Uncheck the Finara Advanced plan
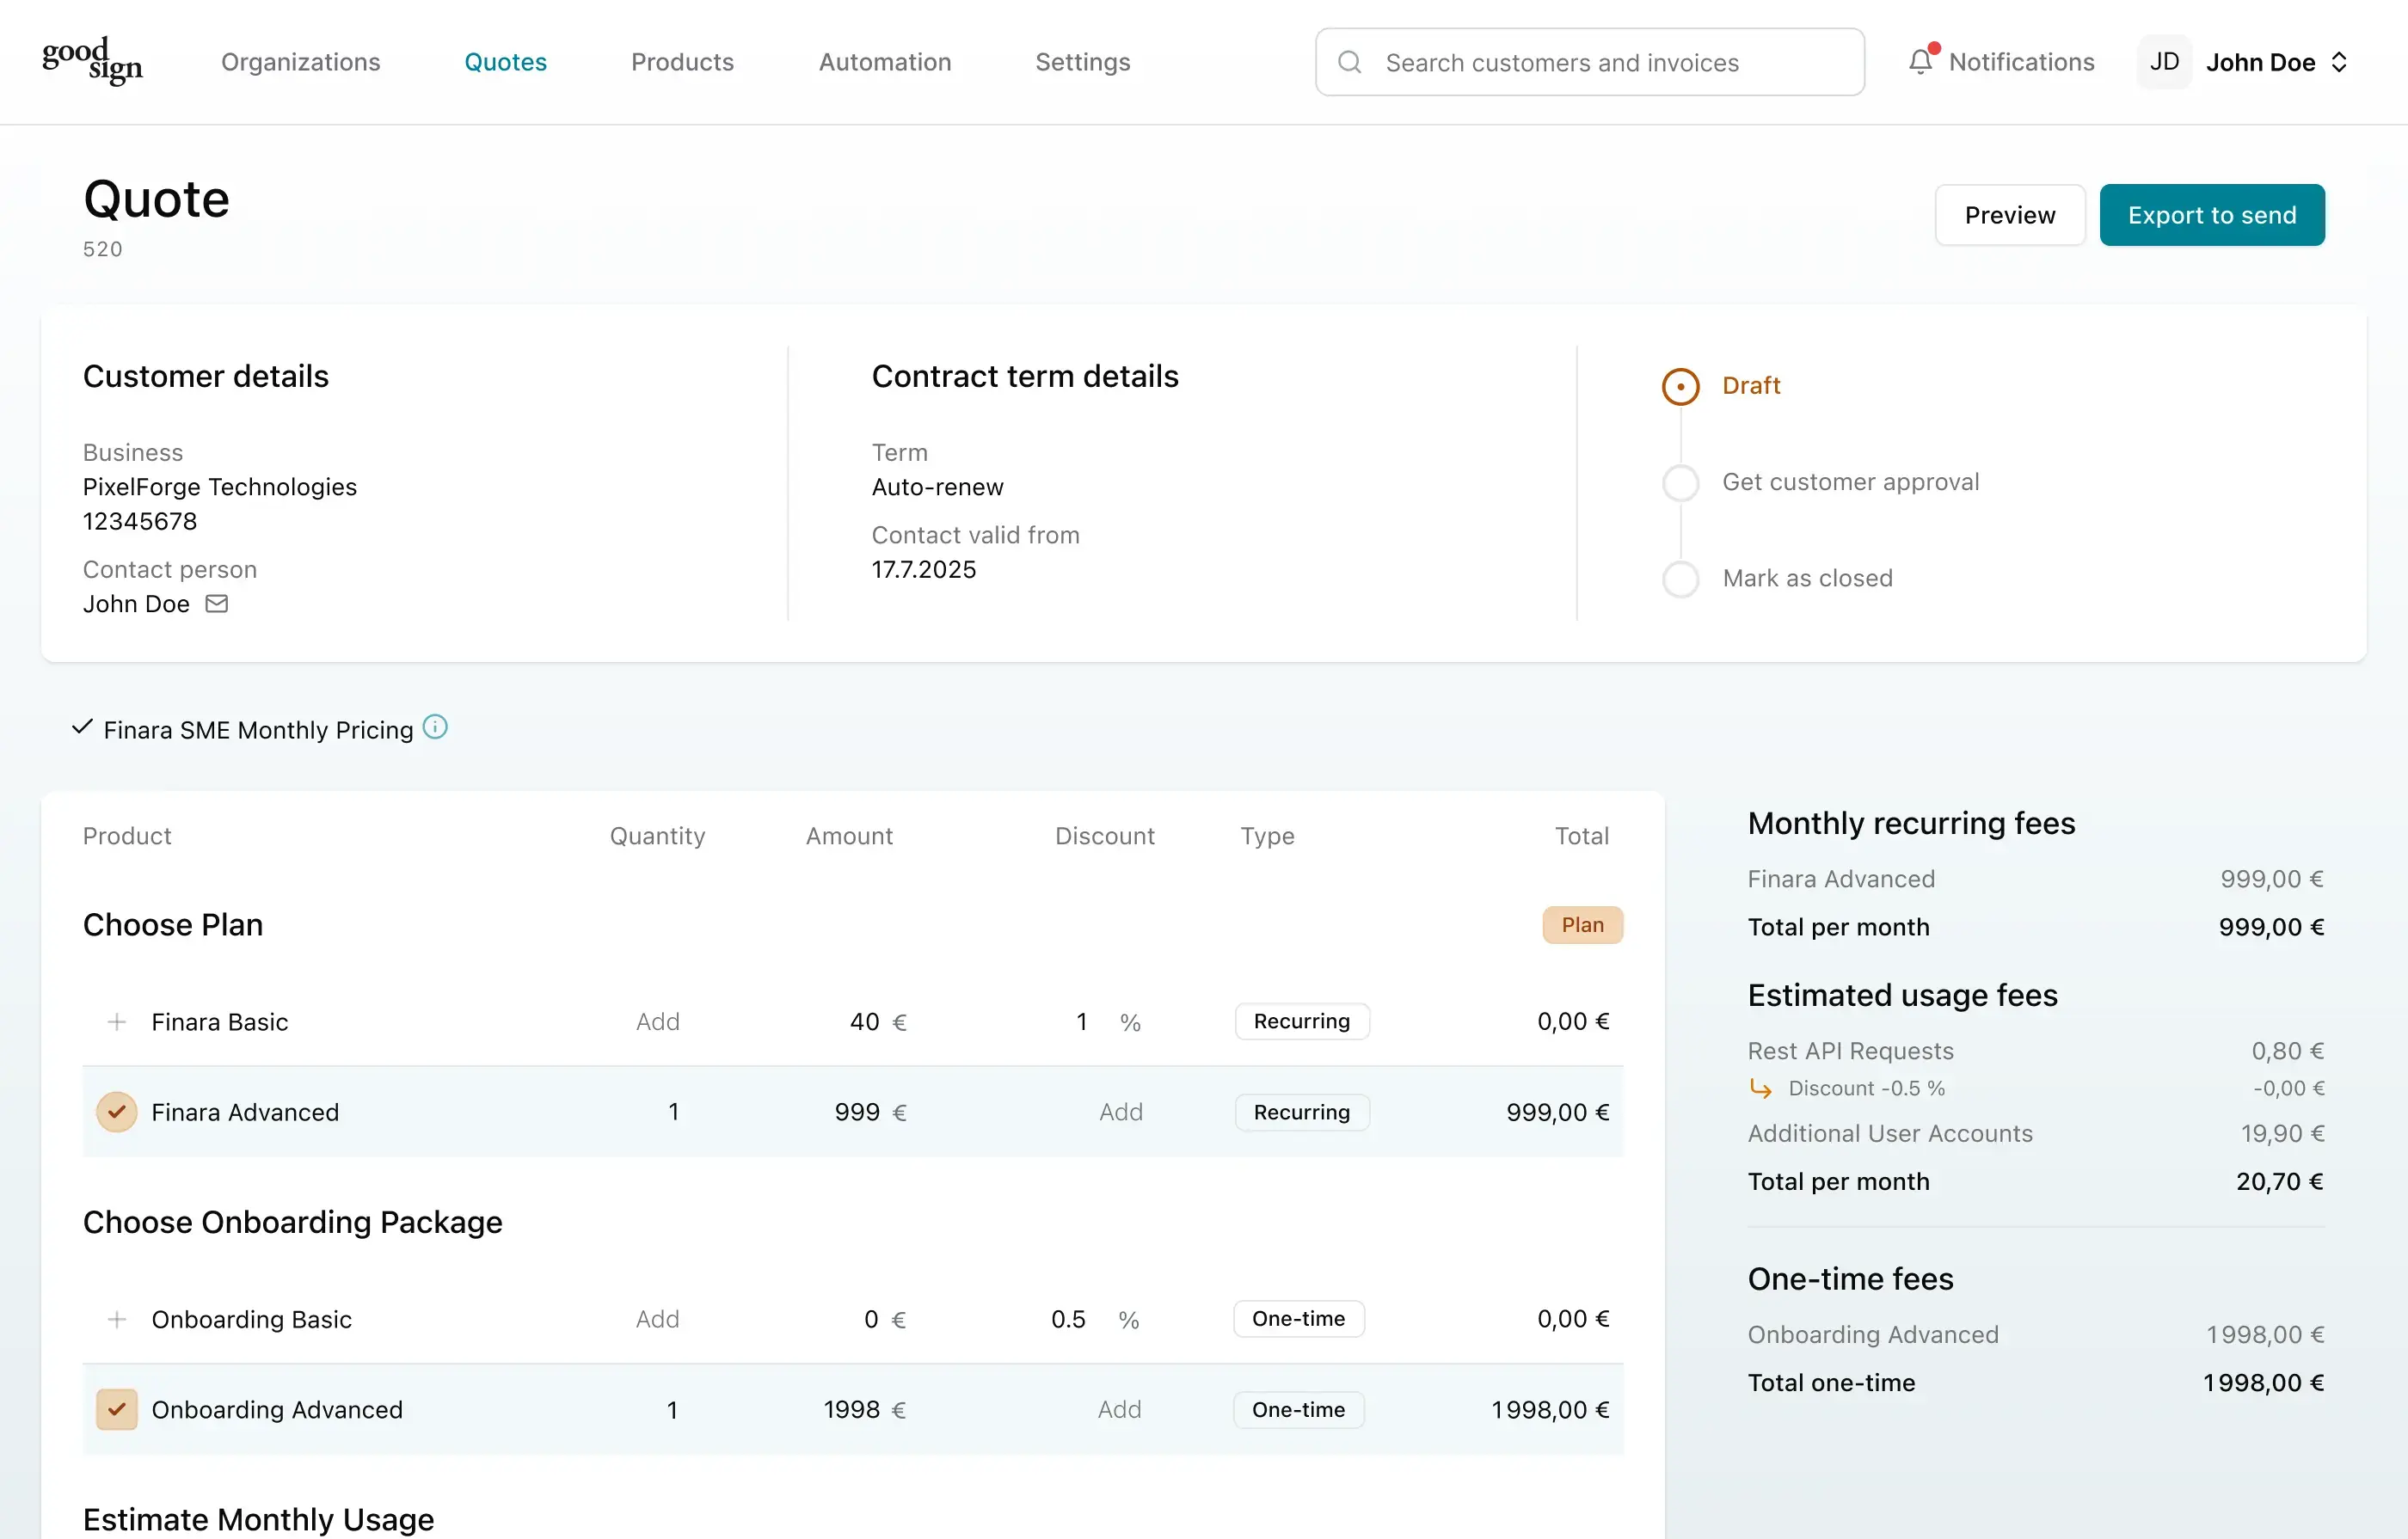Image resolution: width=2408 pixels, height=1539 pixels. click(x=117, y=1112)
